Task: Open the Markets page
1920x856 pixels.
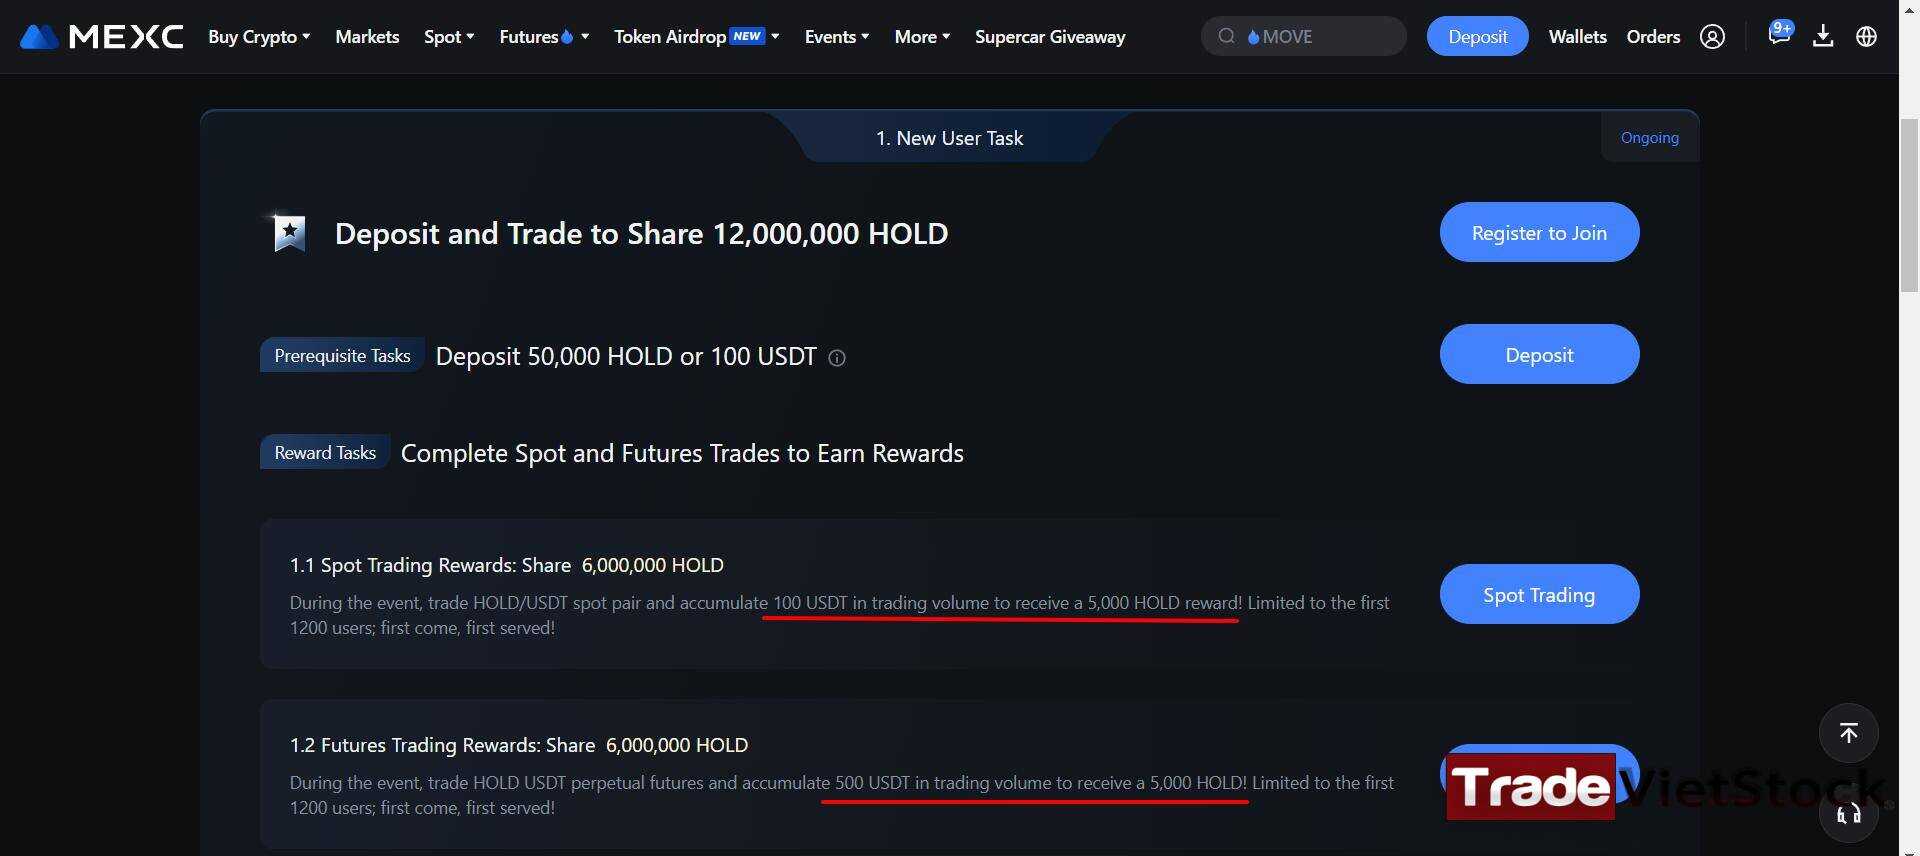Action: [367, 37]
